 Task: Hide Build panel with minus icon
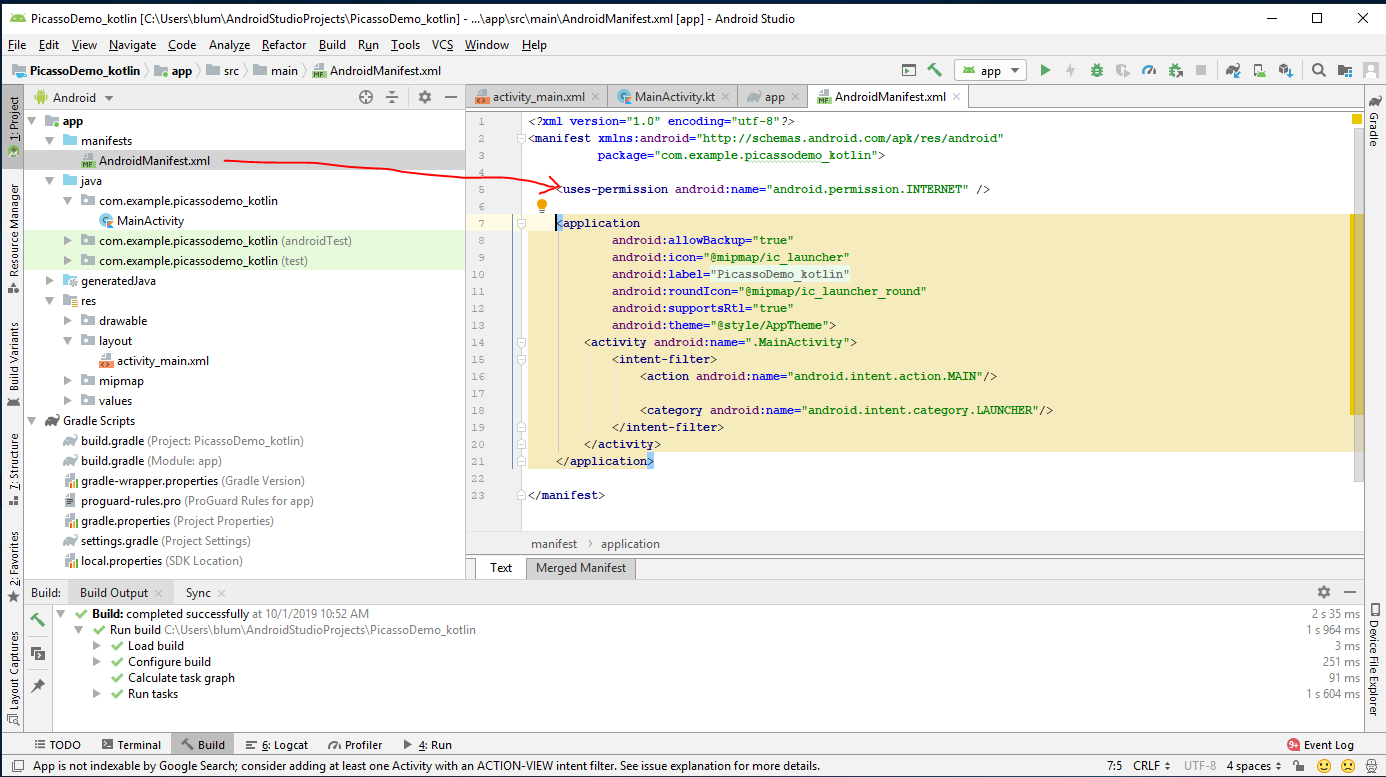[x=1350, y=592]
